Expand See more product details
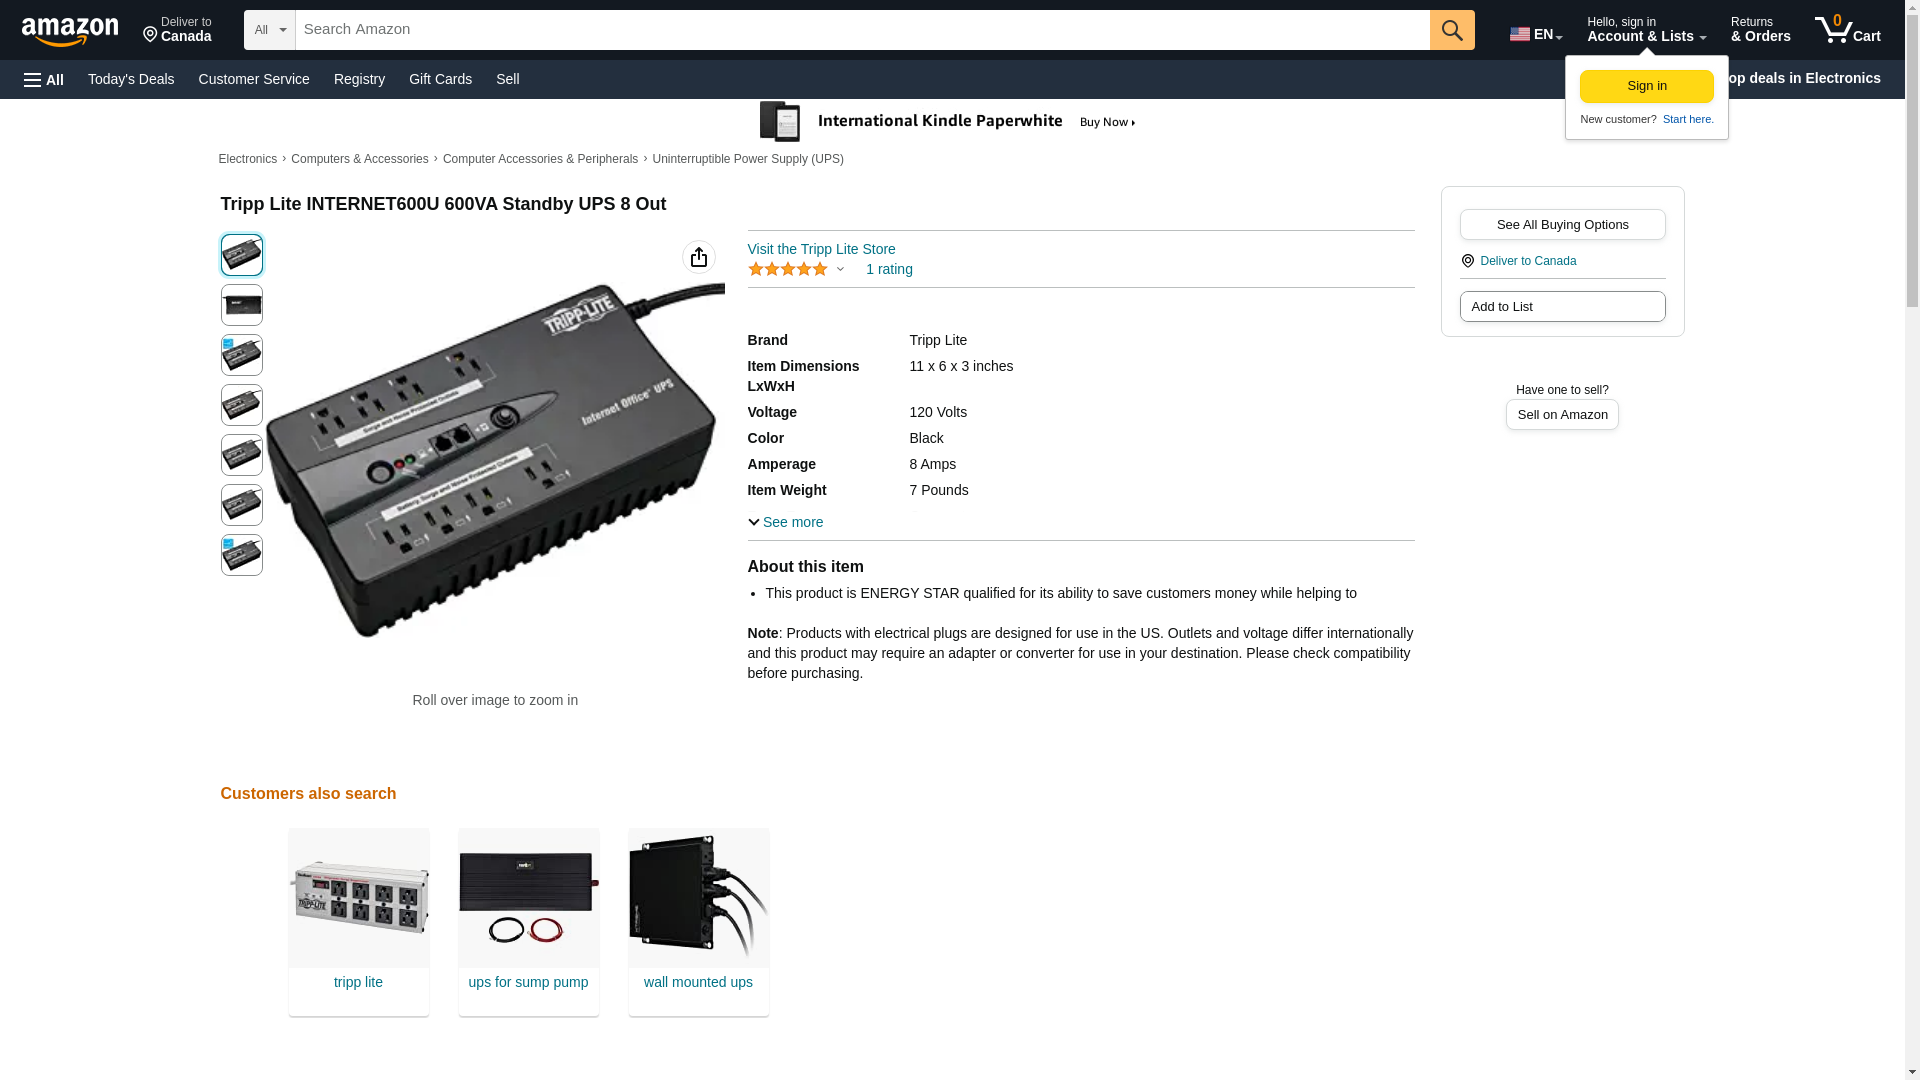The image size is (1920, 1080). coord(786,522)
